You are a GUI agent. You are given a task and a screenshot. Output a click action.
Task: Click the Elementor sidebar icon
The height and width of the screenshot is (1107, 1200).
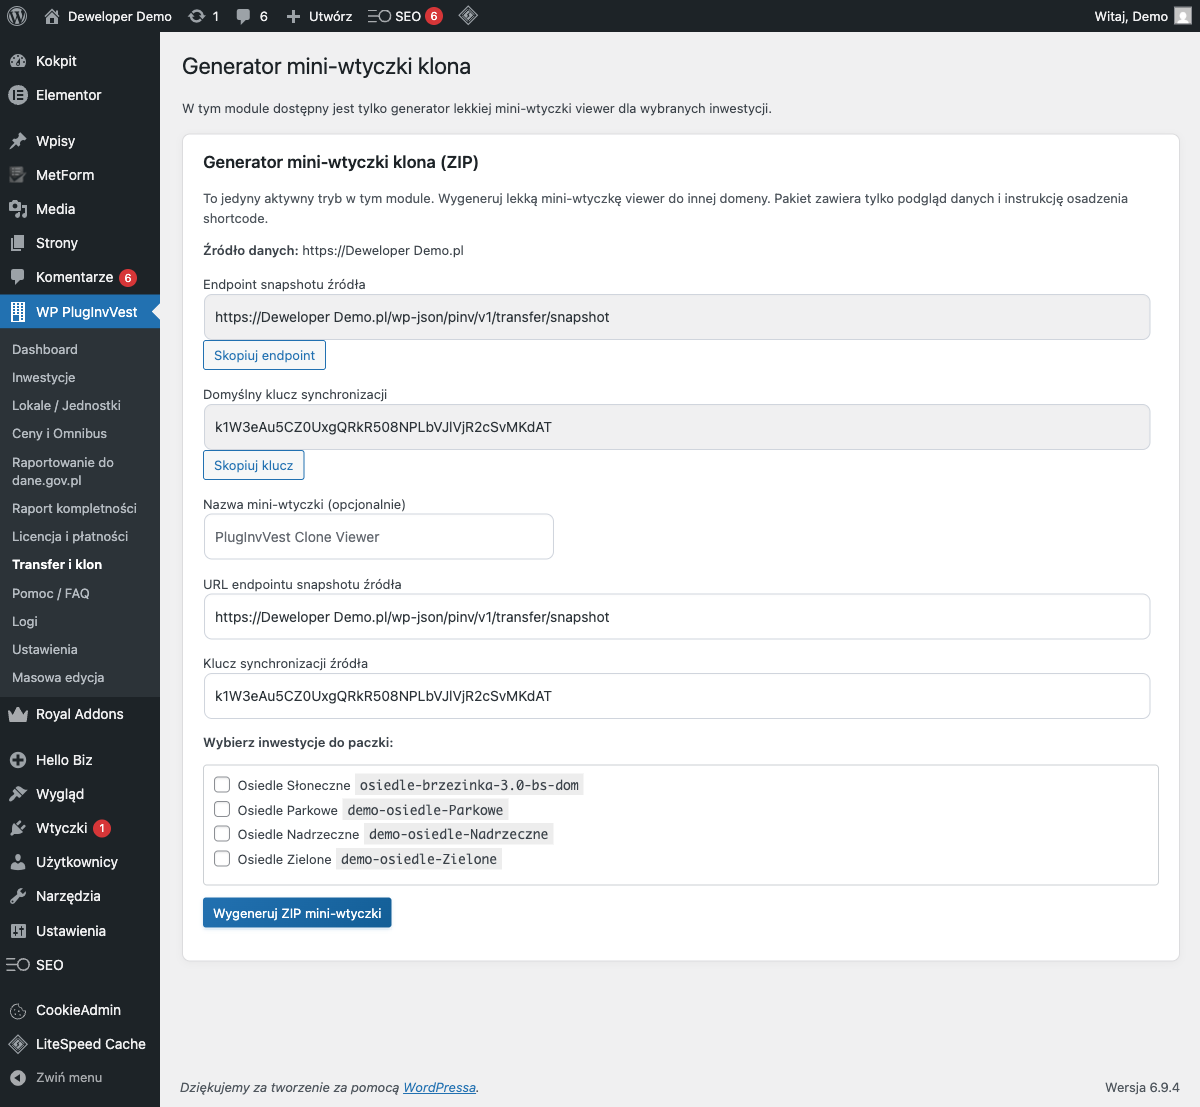[20, 95]
